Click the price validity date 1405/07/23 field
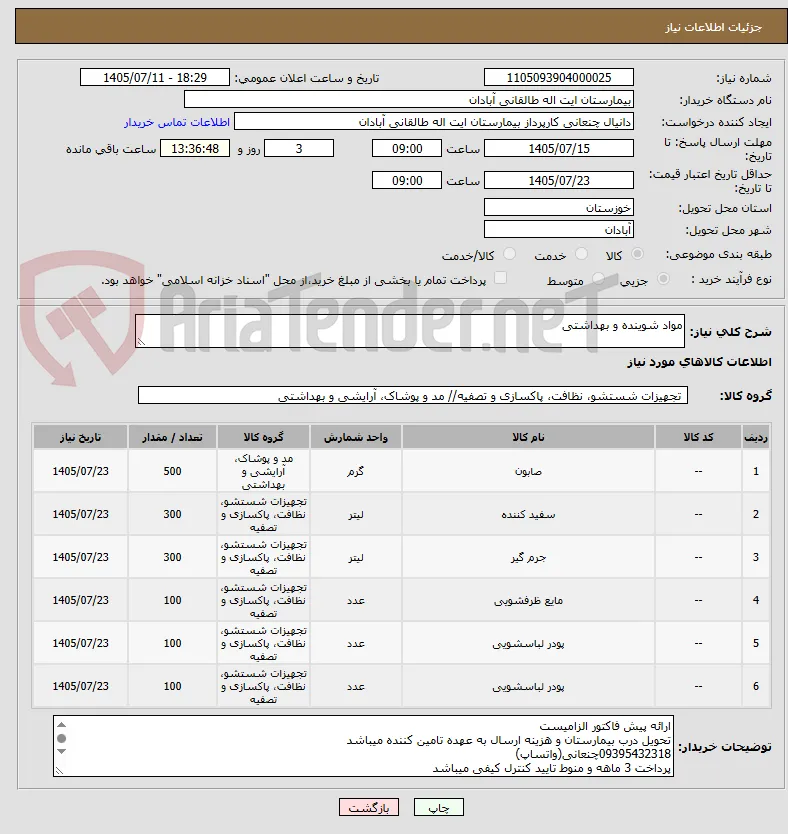The height and width of the screenshot is (834, 788). 559,180
